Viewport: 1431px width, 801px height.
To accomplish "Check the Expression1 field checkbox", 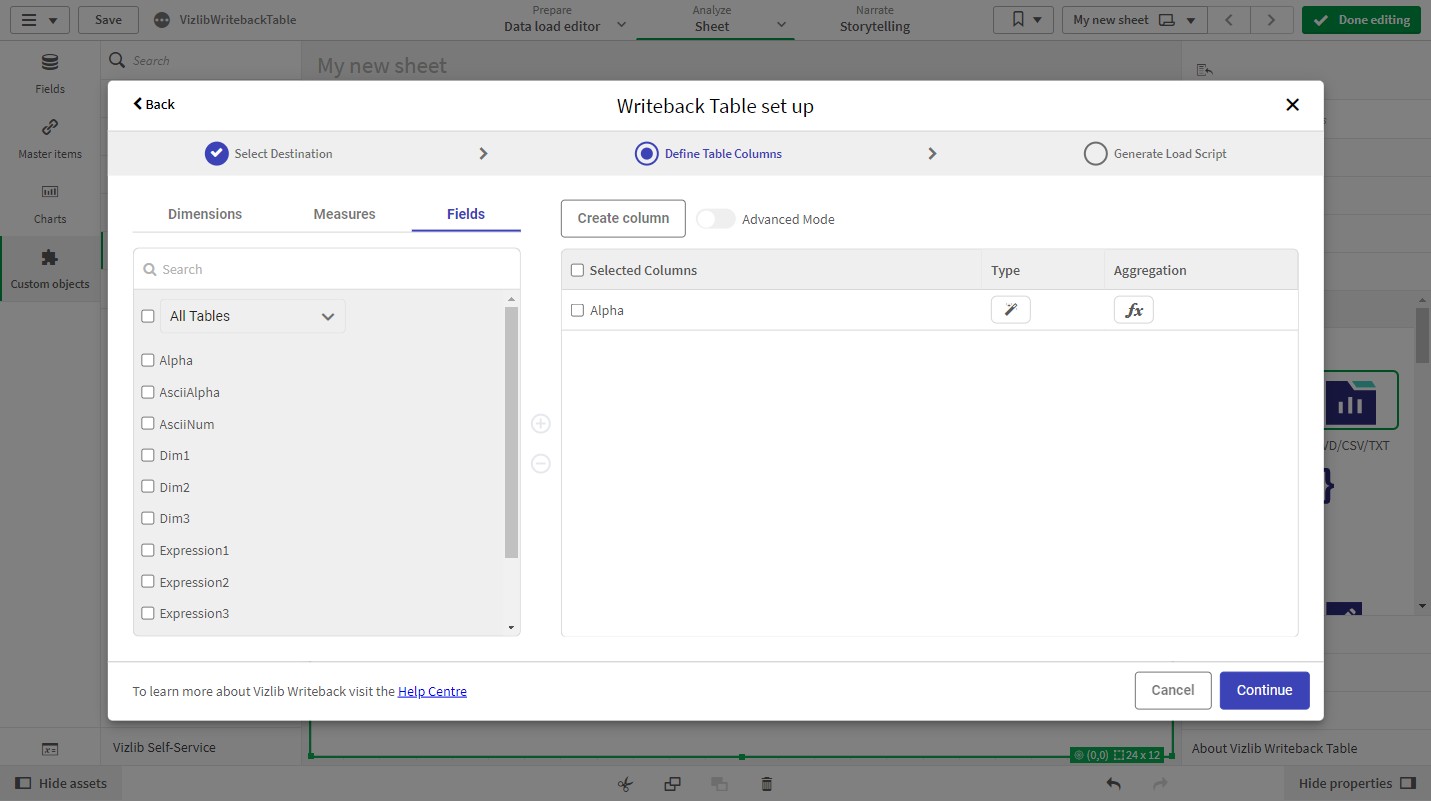I will pyautogui.click(x=148, y=550).
